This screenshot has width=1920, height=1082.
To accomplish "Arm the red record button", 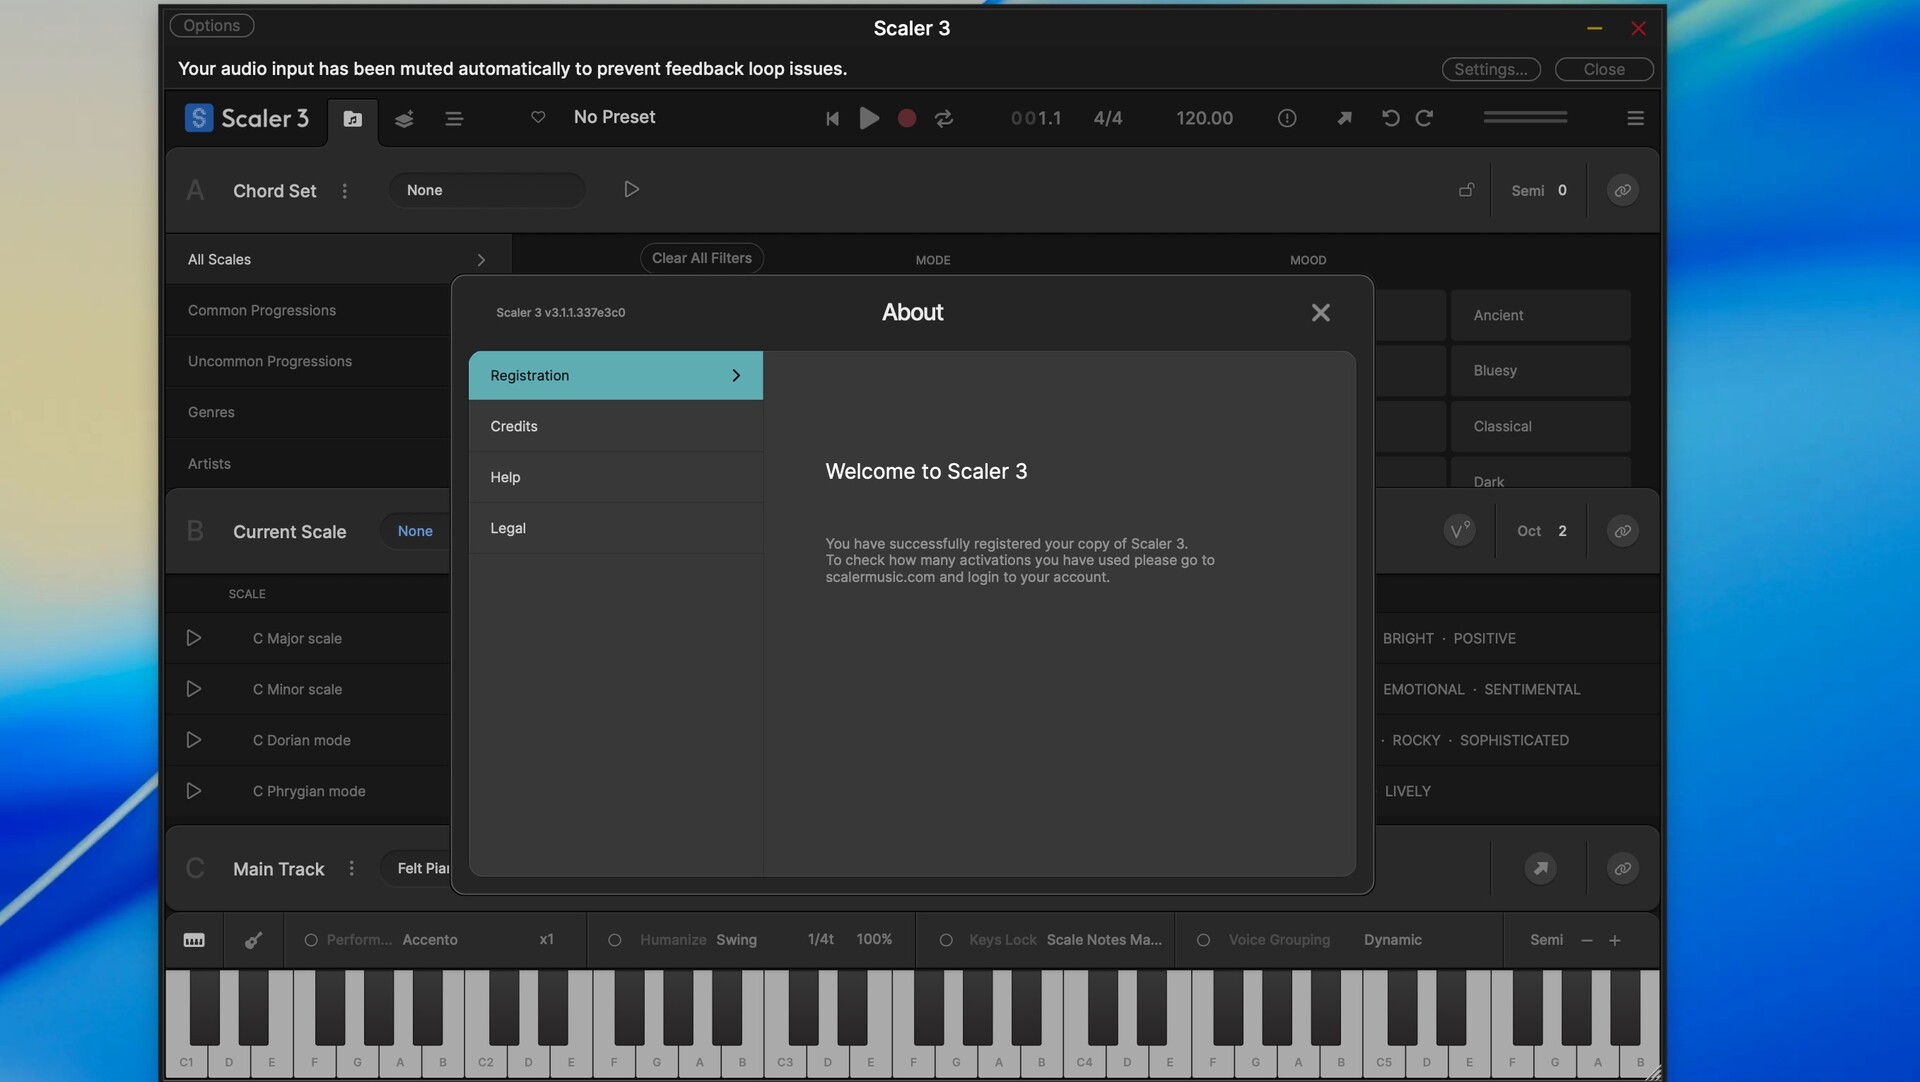I will (907, 118).
